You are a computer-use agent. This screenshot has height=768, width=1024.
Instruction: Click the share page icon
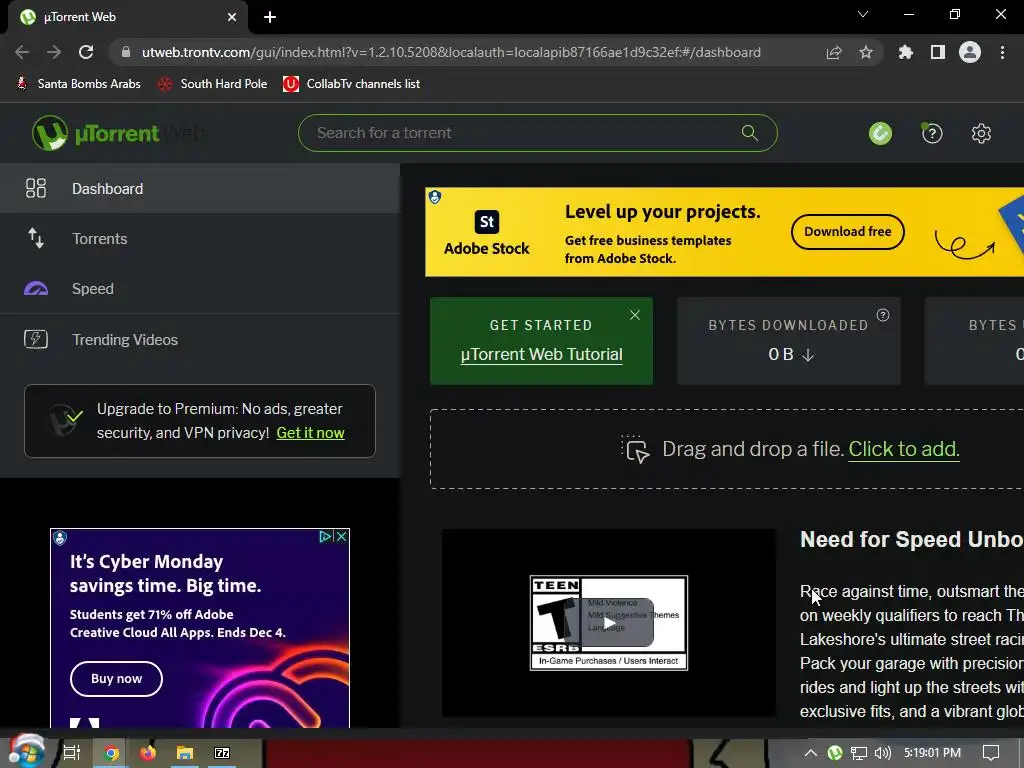coord(834,52)
